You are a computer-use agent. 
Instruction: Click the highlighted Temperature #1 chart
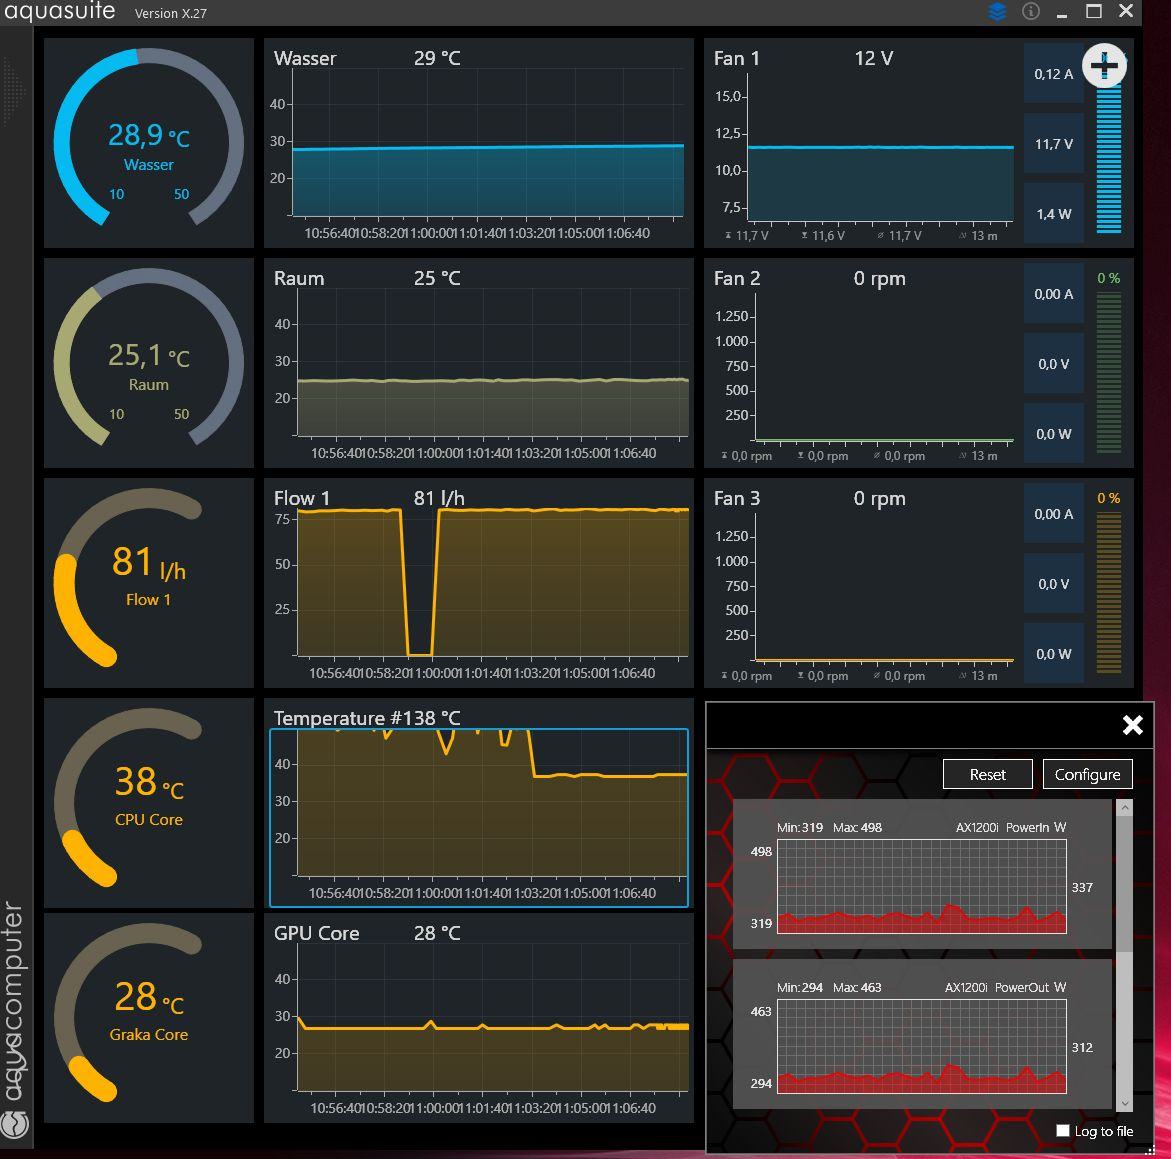479,818
